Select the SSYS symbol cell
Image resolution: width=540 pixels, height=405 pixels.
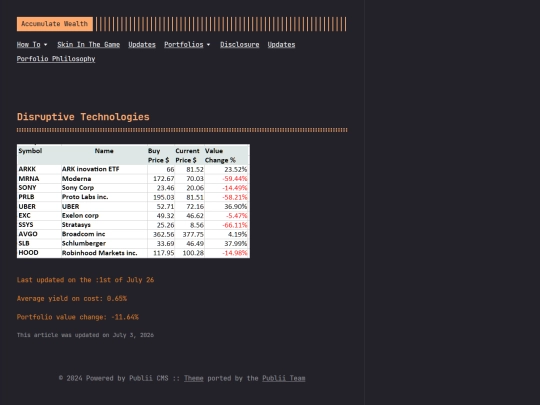tap(26, 225)
